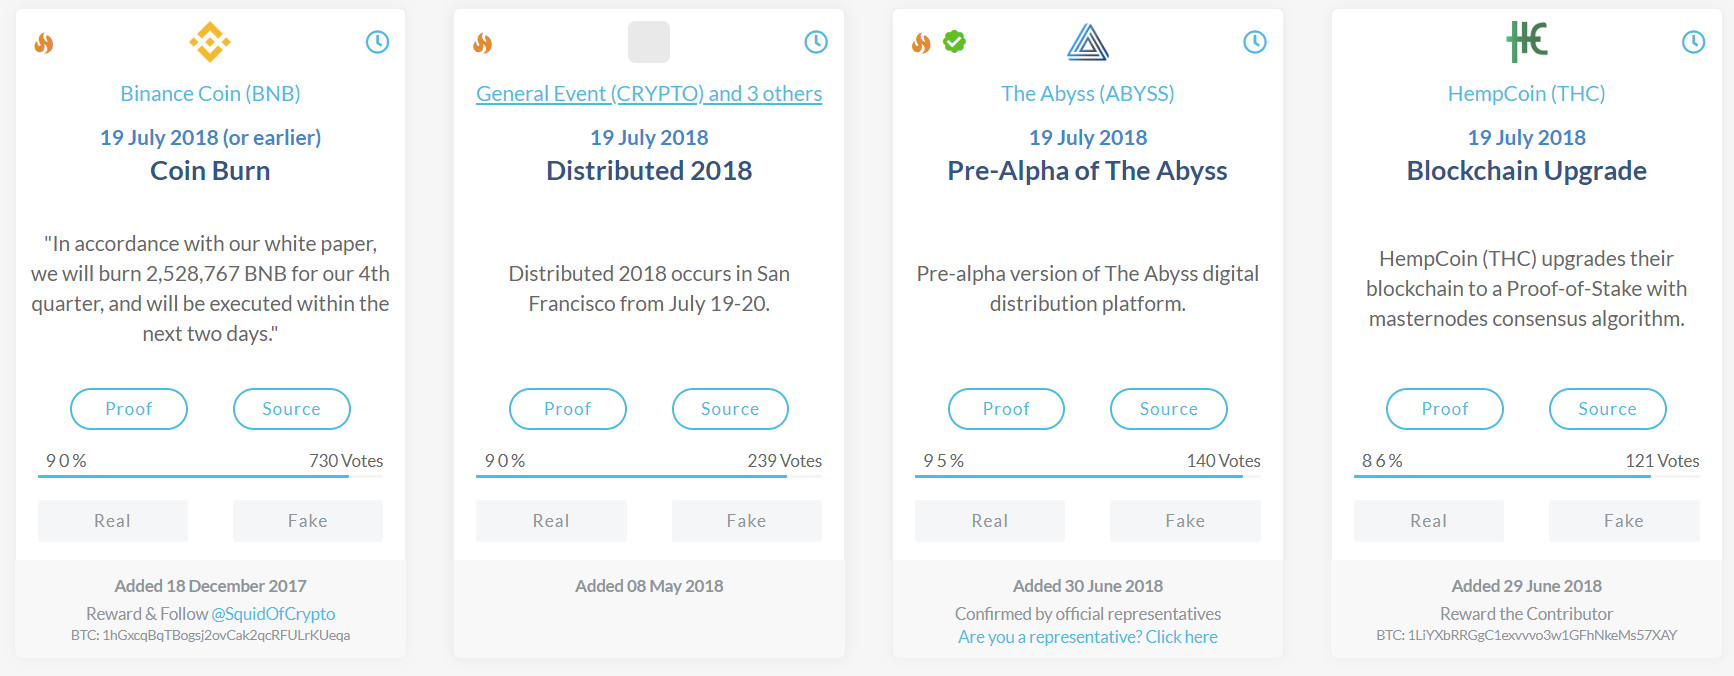Click The Abyss triangle logo icon
Screen dimensions: 1734x676
[x=1088, y=42]
